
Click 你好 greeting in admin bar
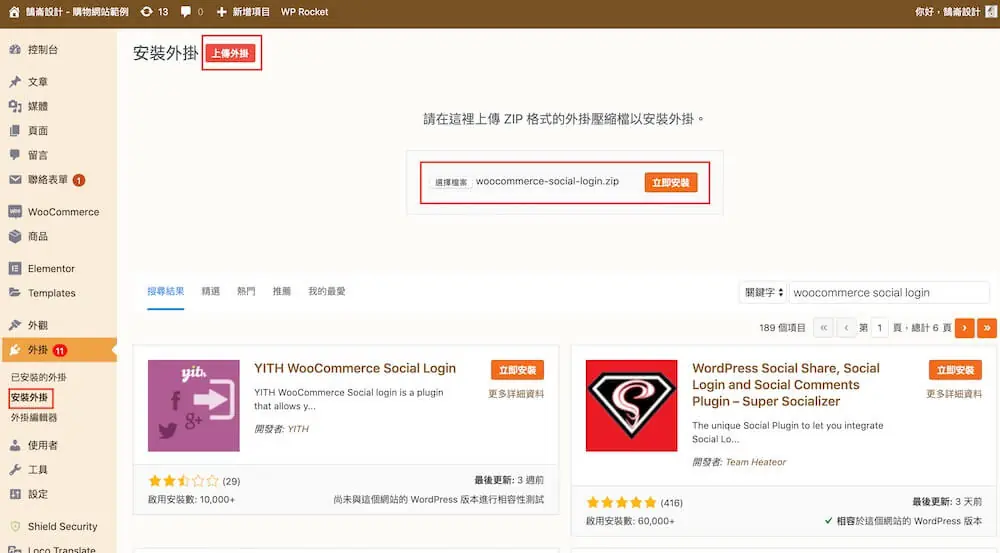[x=947, y=11]
